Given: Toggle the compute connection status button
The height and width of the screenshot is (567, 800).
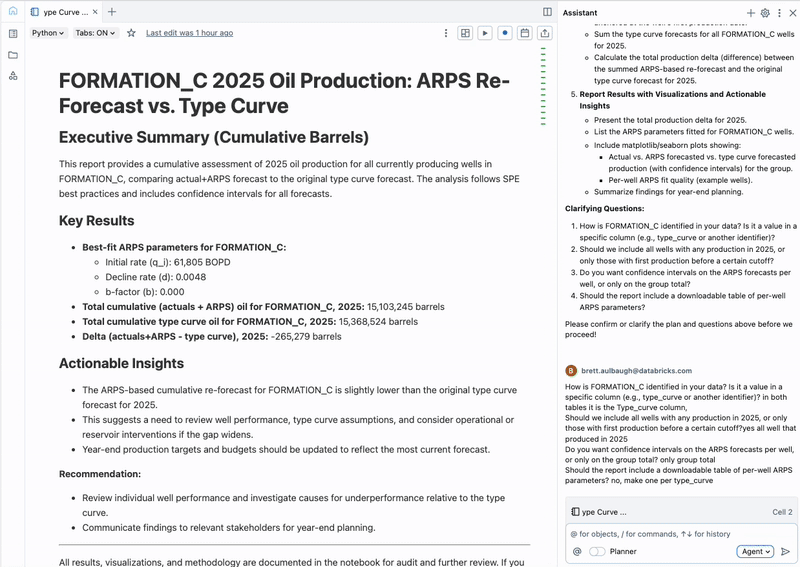Looking at the screenshot, I should [x=505, y=33].
